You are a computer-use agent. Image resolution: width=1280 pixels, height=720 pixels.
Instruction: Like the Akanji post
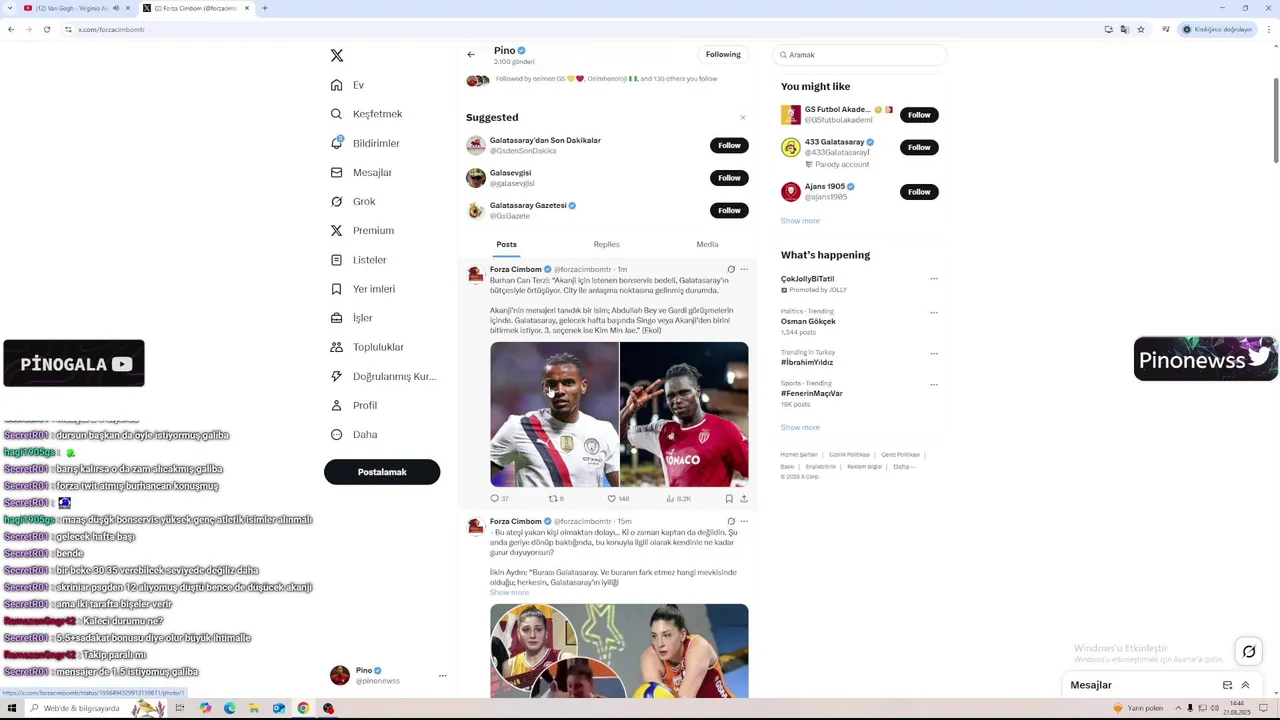618,498
